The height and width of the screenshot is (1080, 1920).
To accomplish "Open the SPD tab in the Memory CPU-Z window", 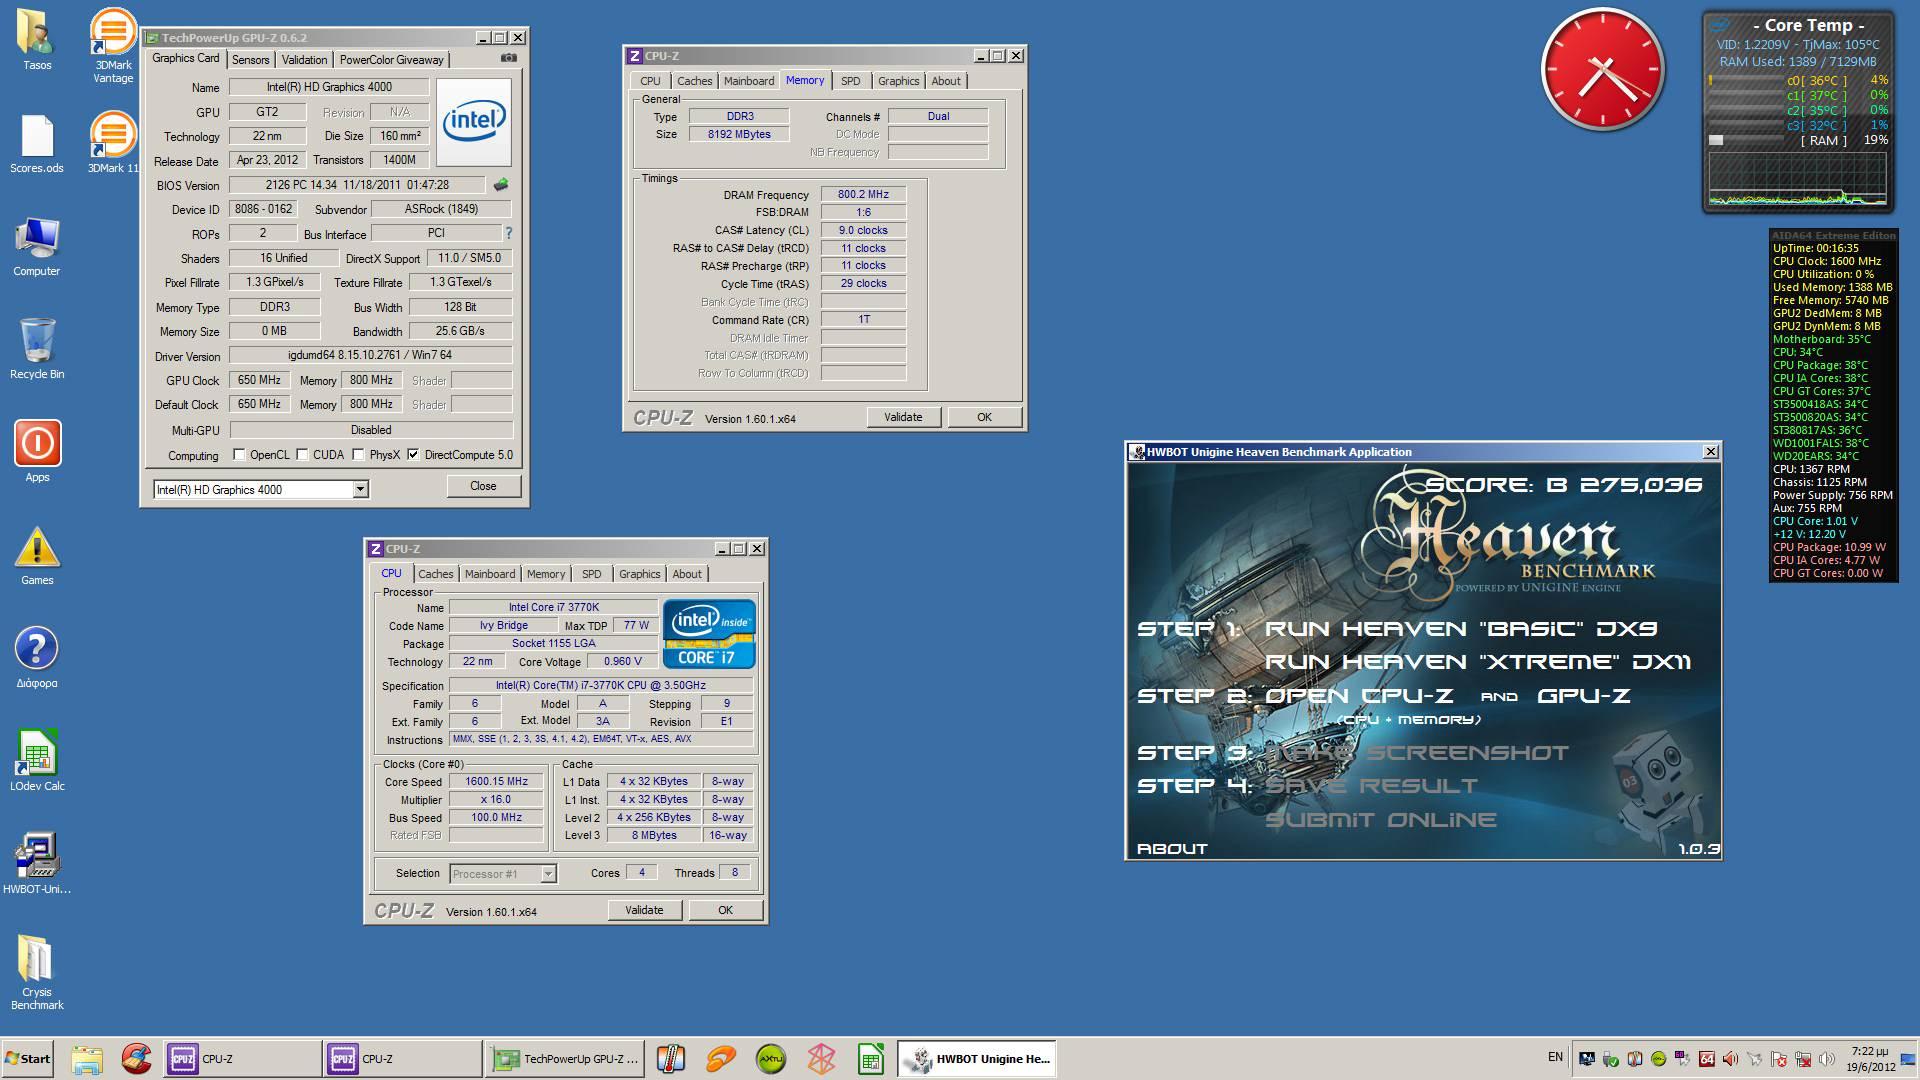I will [850, 81].
